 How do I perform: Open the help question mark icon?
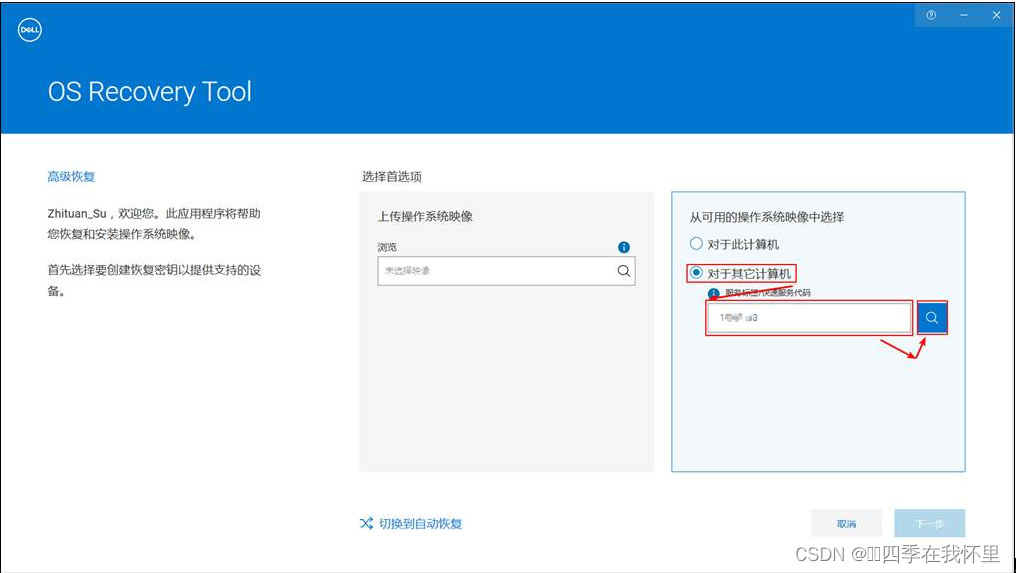coord(931,15)
